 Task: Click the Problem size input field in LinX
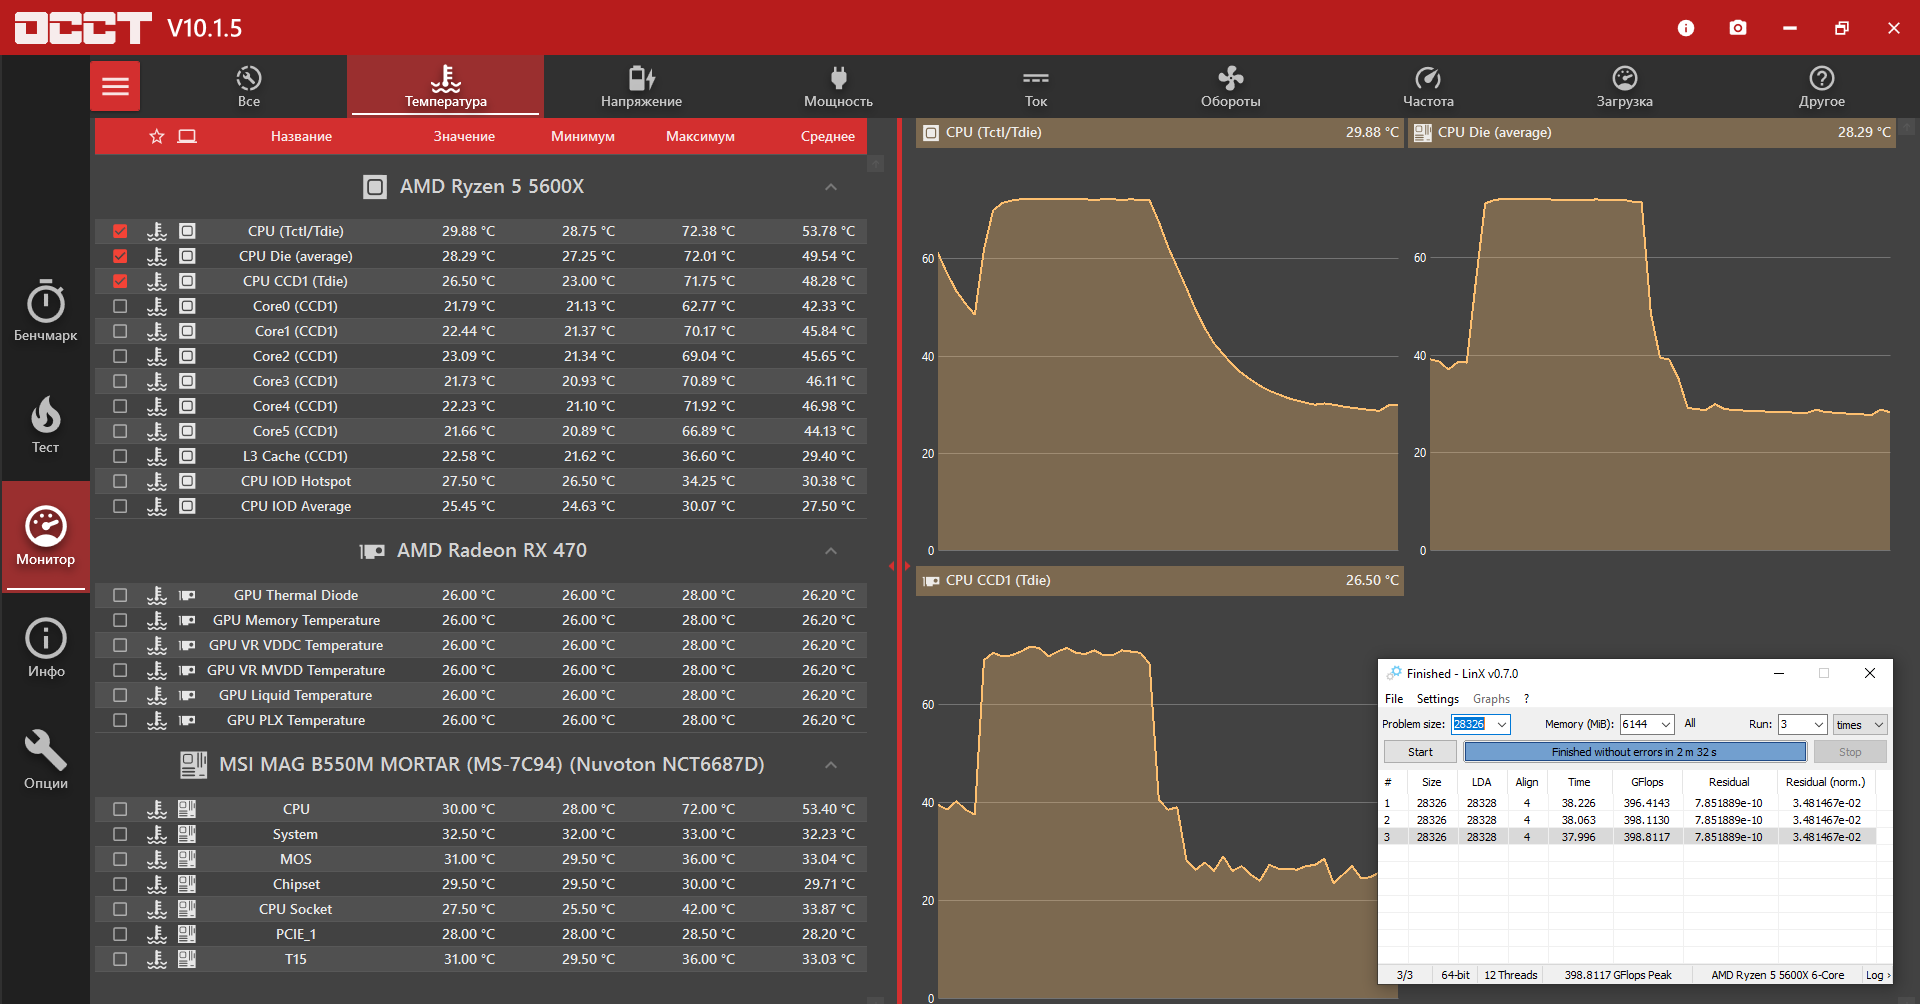click(x=1473, y=724)
